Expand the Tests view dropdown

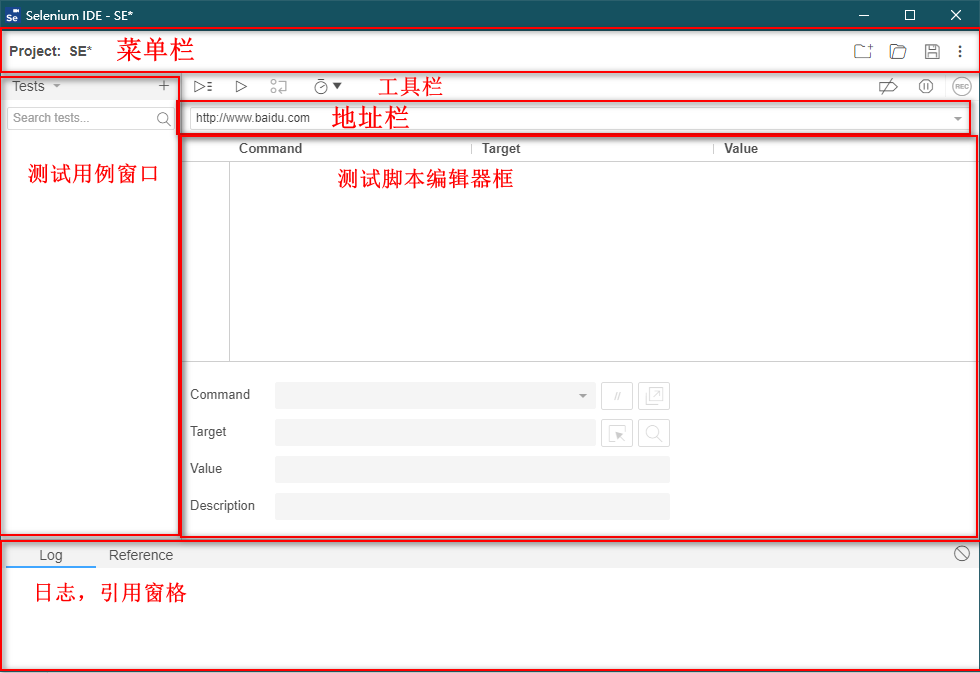[36, 86]
